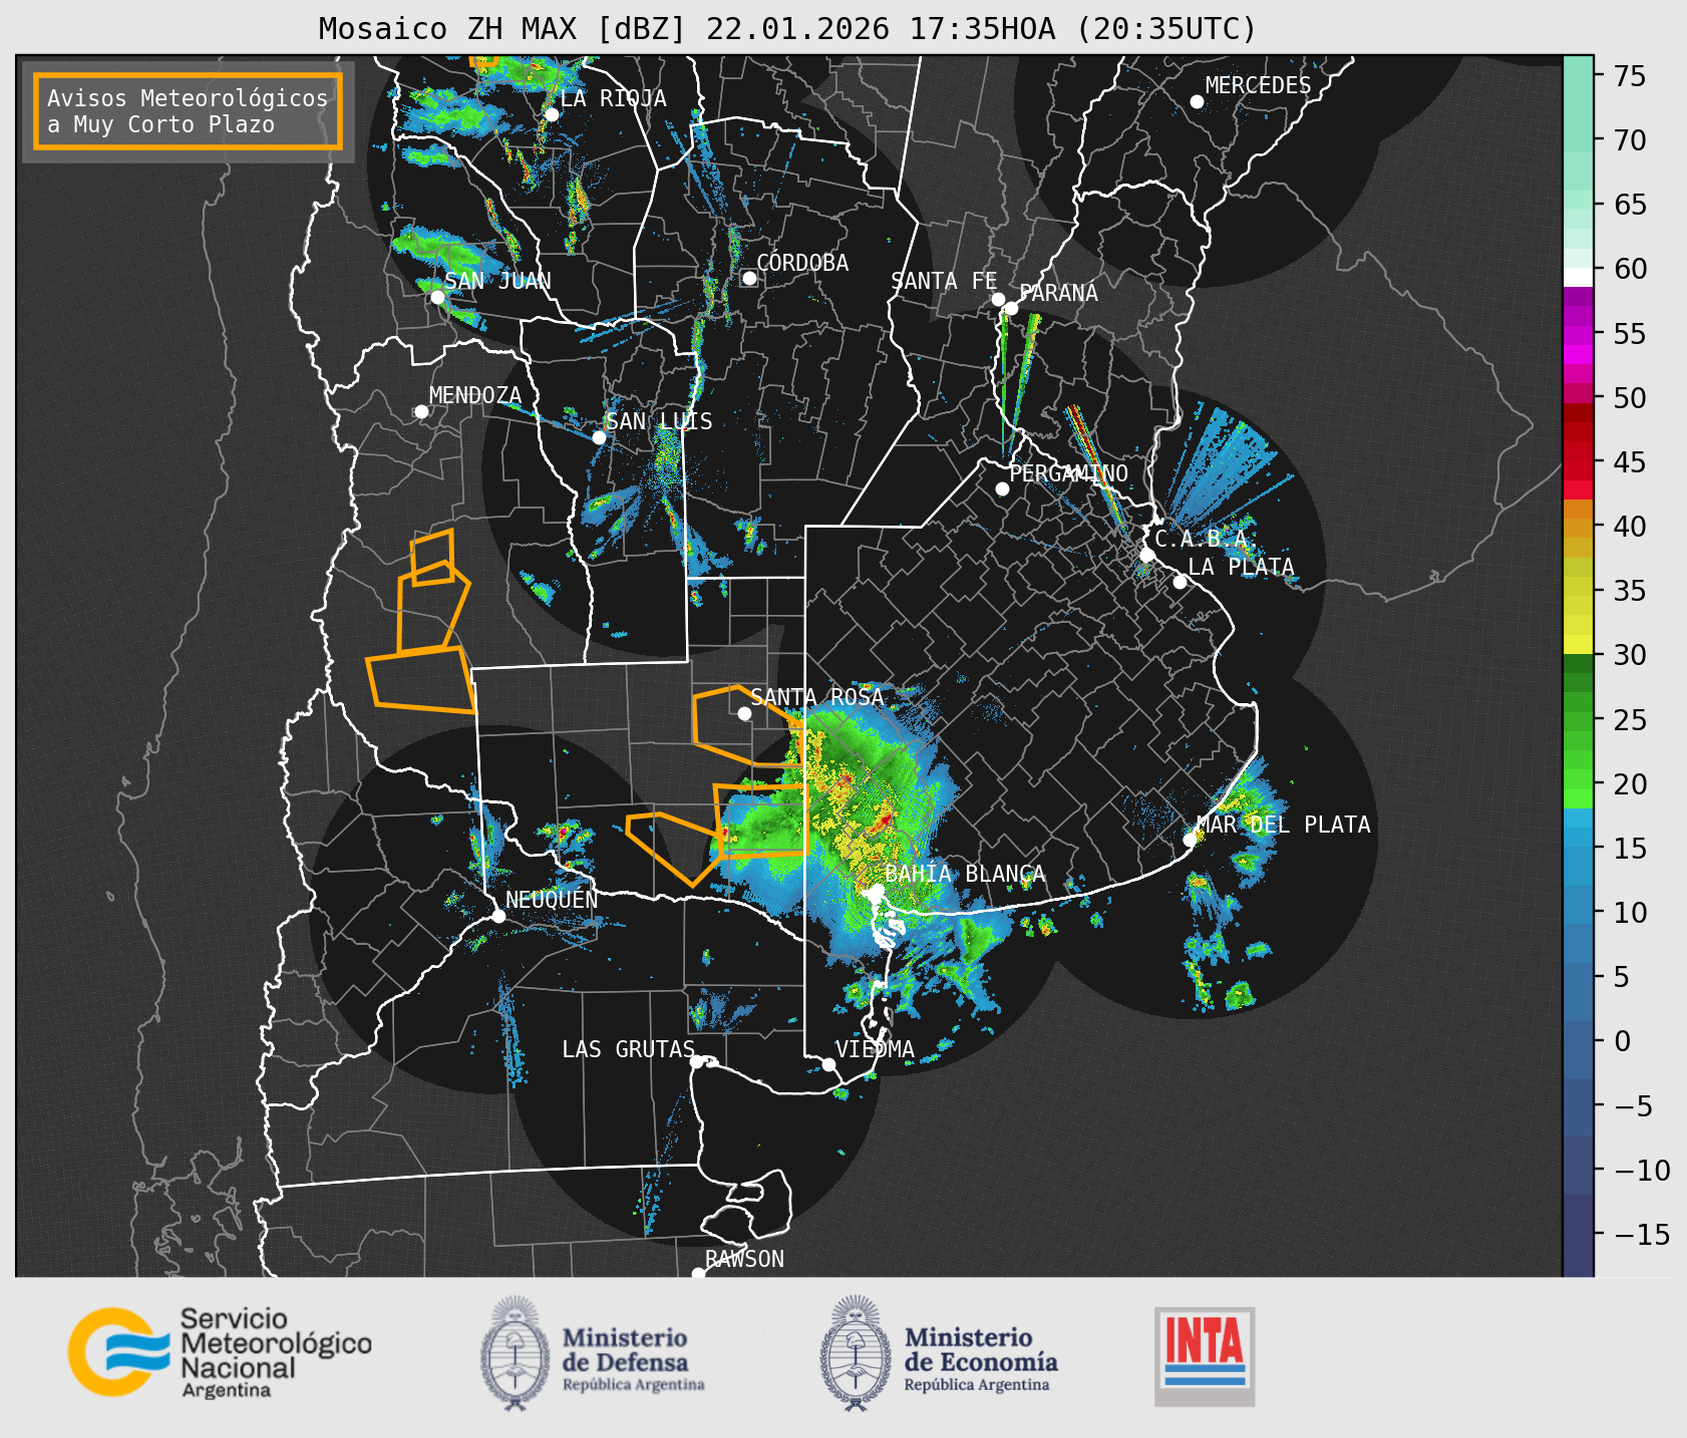
Task: Select the SANTA FE city marker
Action: (998, 299)
